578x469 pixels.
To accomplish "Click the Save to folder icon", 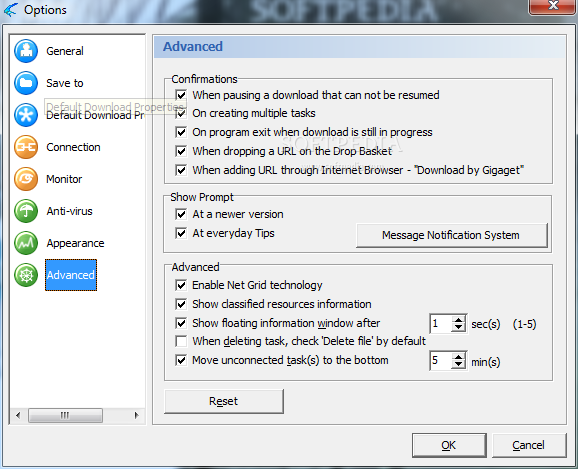I will [x=26, y=83].
